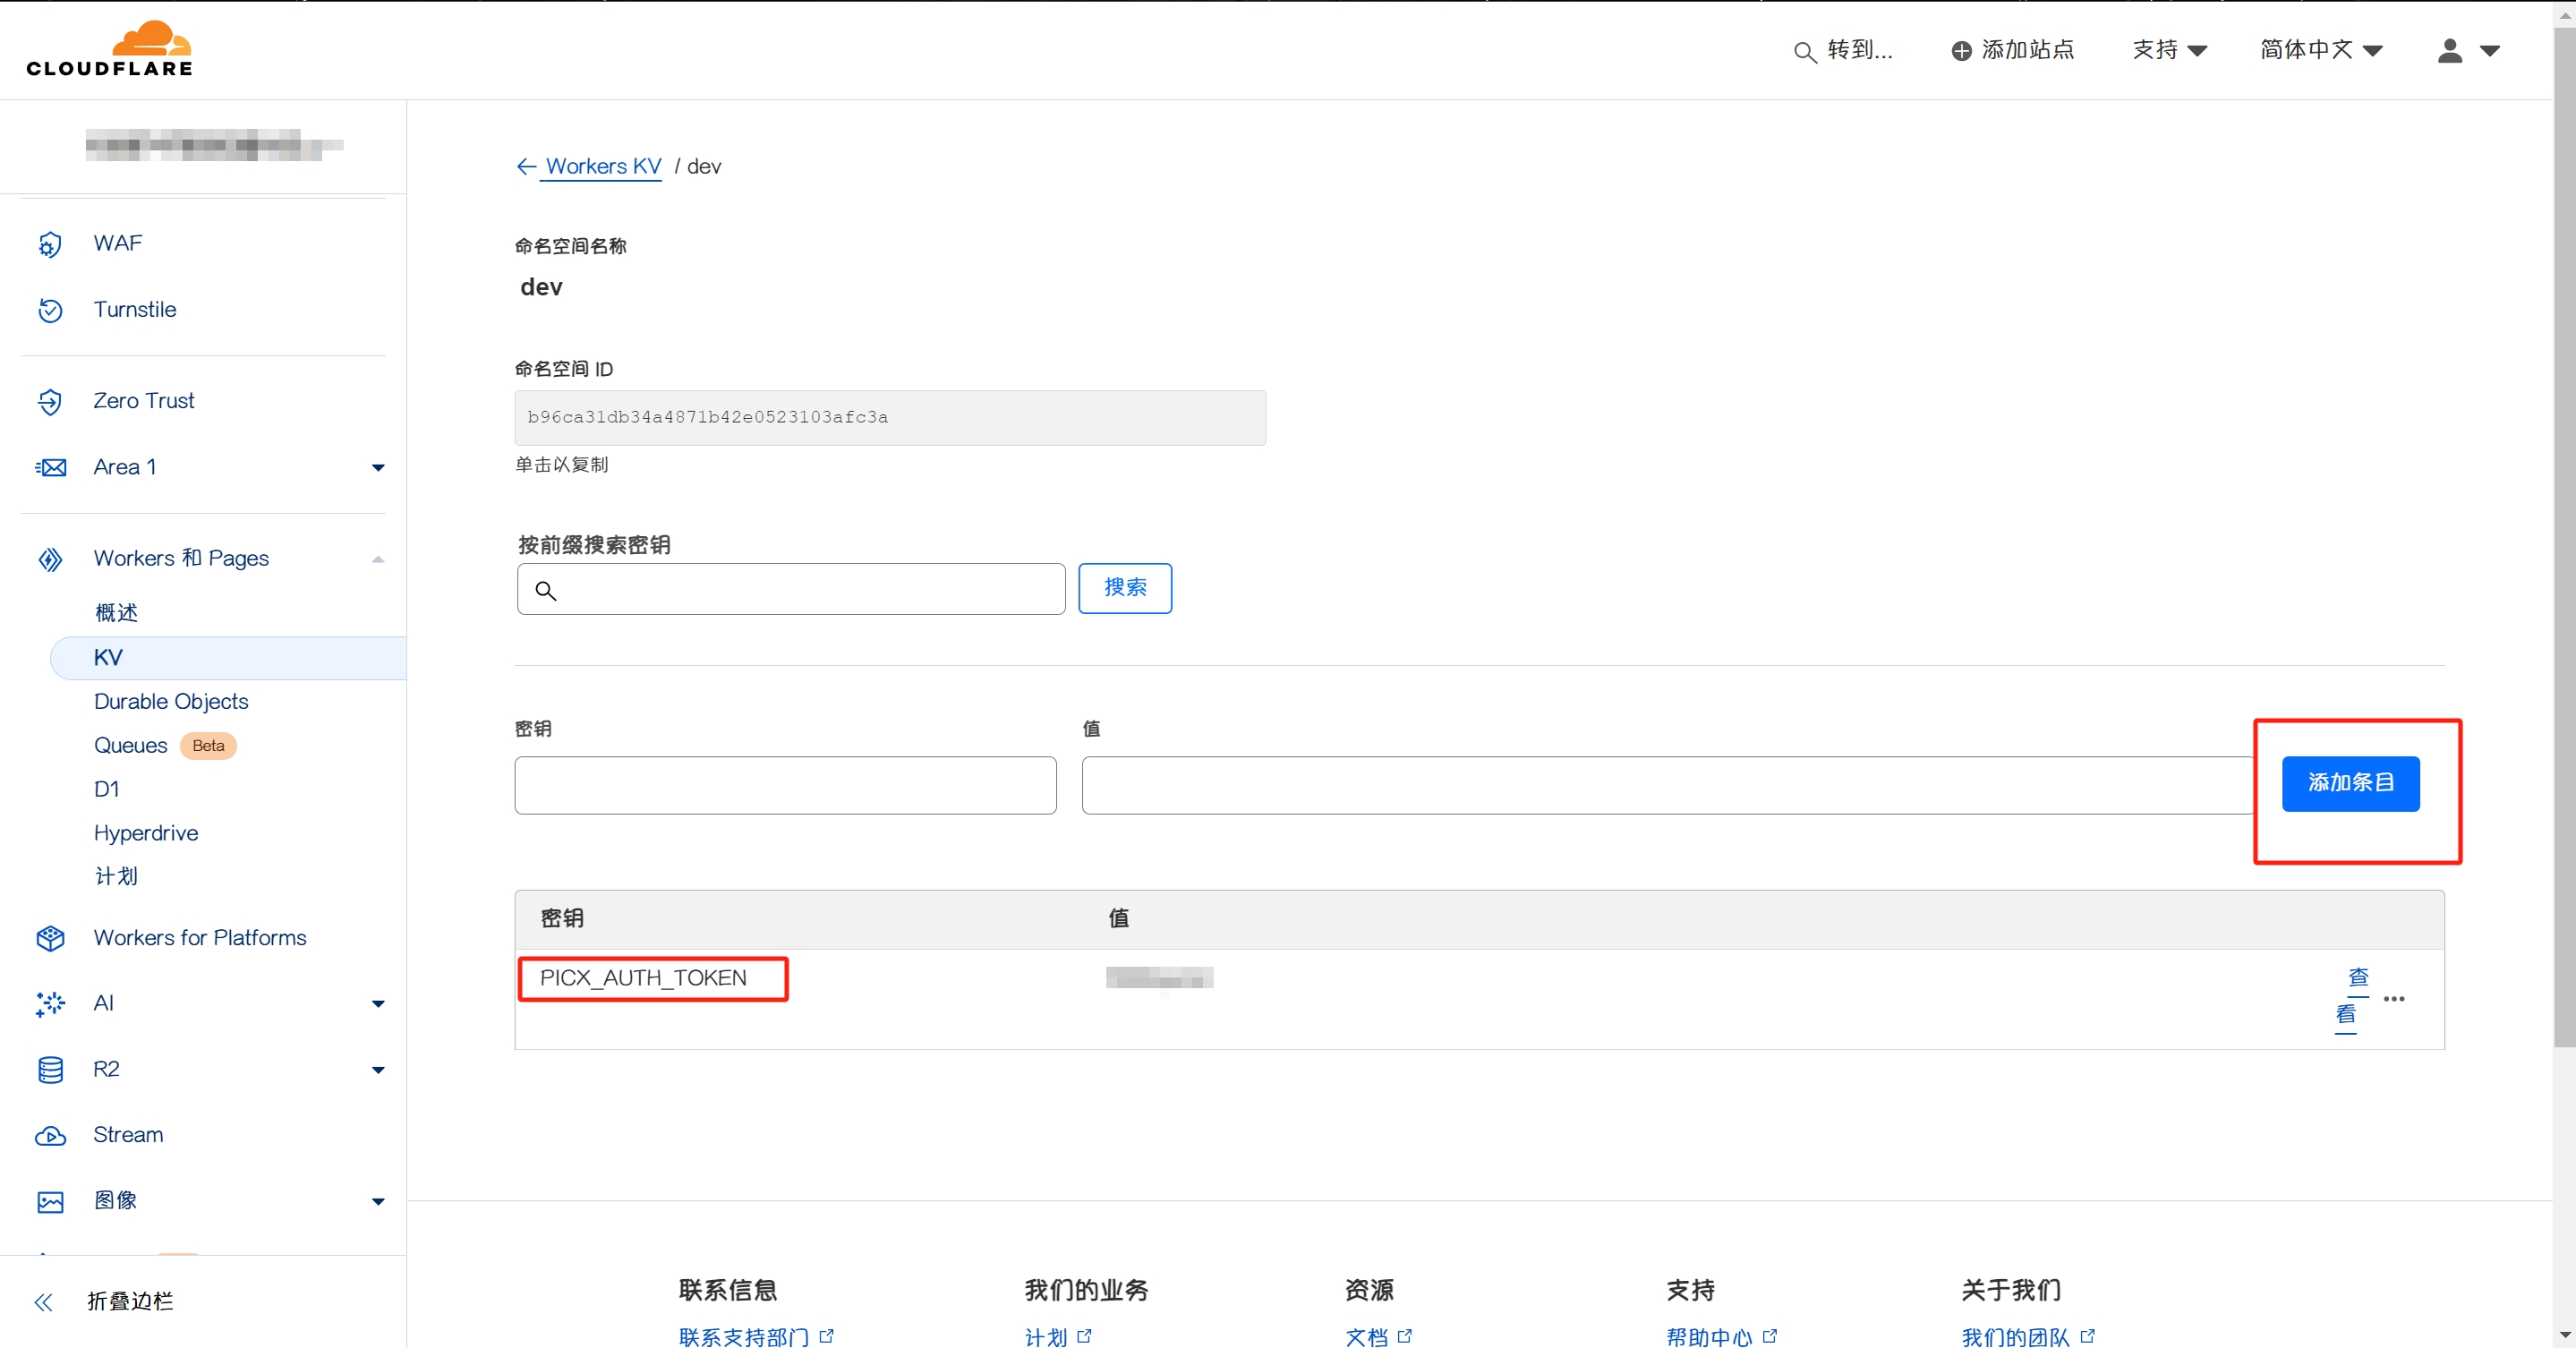This screenshot has width=2576, height=1348.
Task: Click the WAF shield icon in sidebar
Action: point(50,244)
